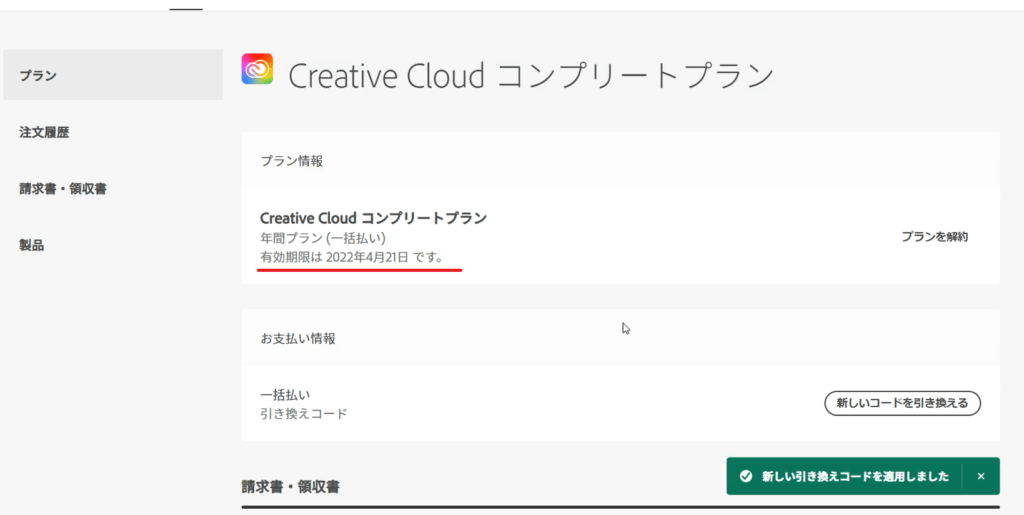Click the プラン情報 section header
This screenshot has height=515, width=1024.
click(x=291, y=161)
